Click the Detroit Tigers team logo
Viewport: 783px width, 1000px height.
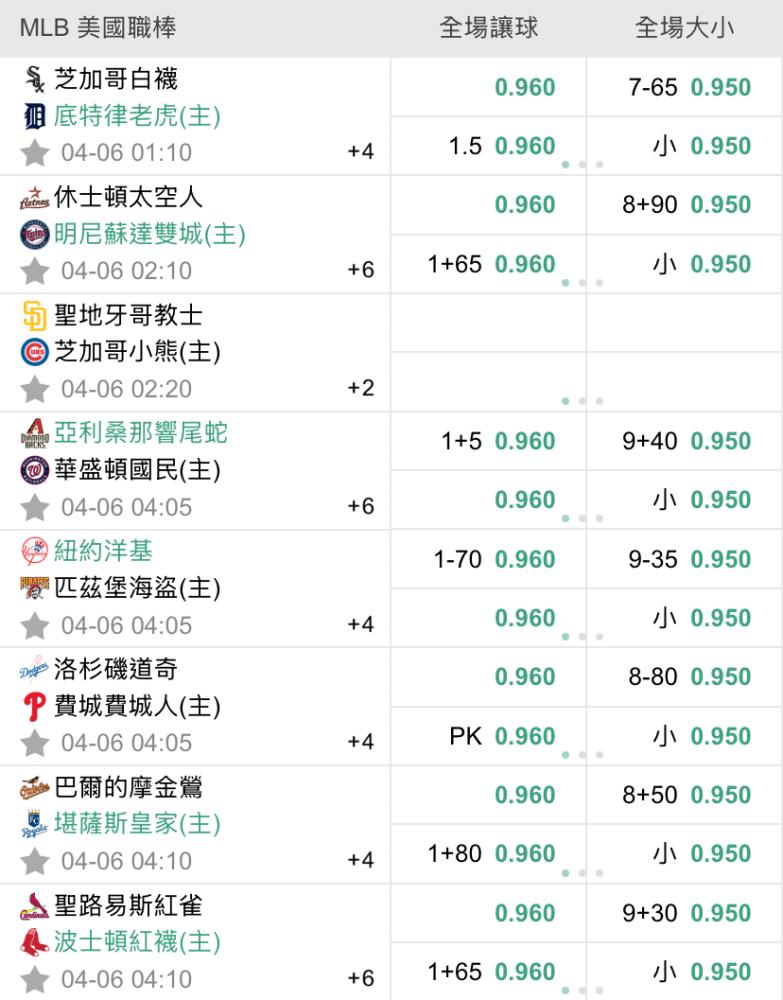(x=34, y=117)
